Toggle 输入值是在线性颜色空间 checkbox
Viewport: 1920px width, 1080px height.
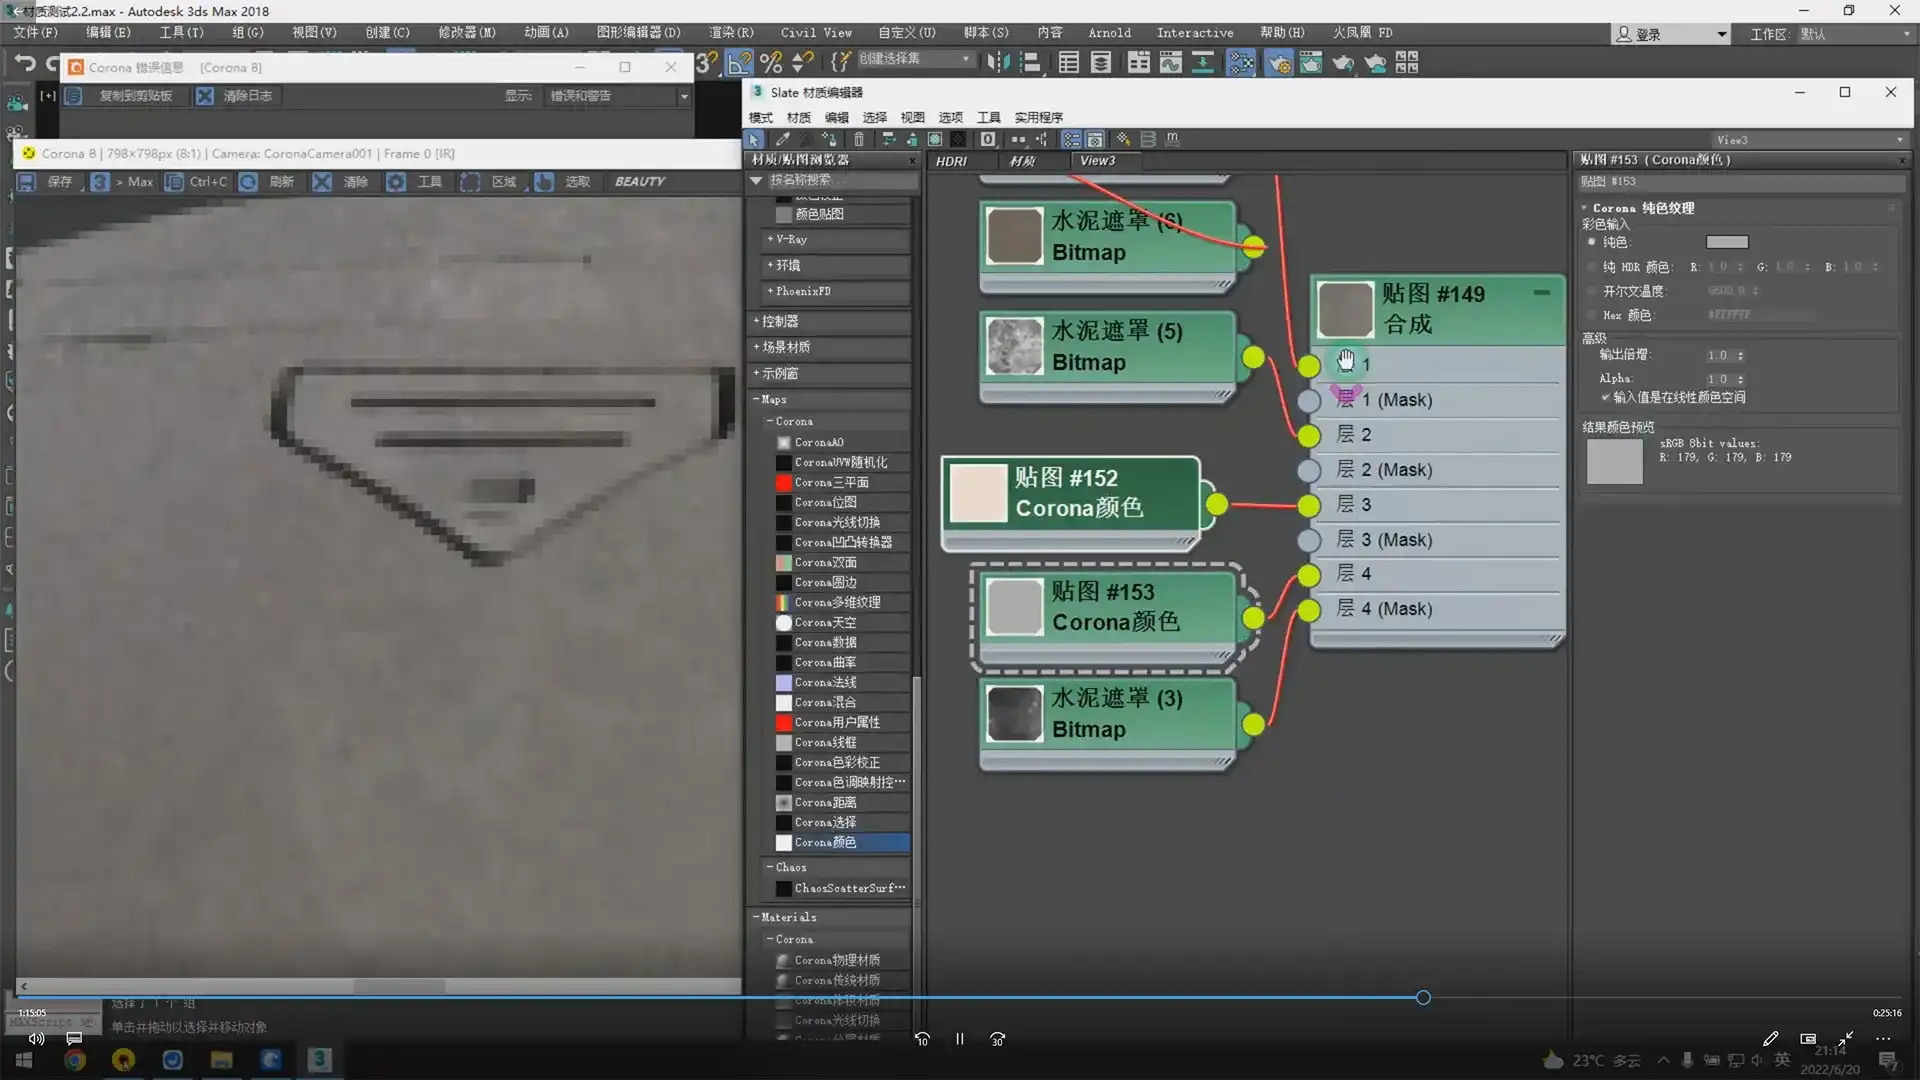point(1605,397)
